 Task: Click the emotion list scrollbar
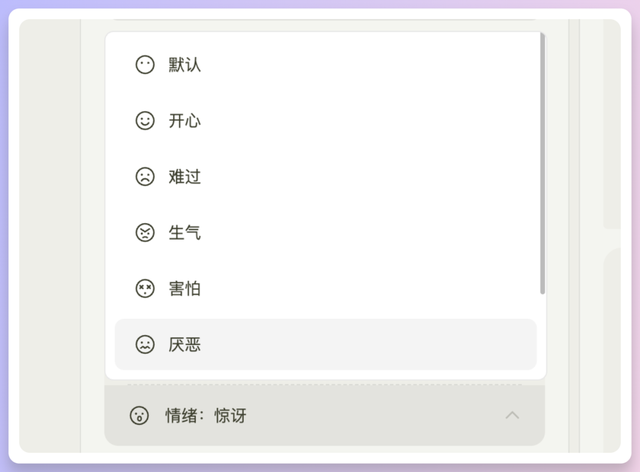tap(542, 165)
